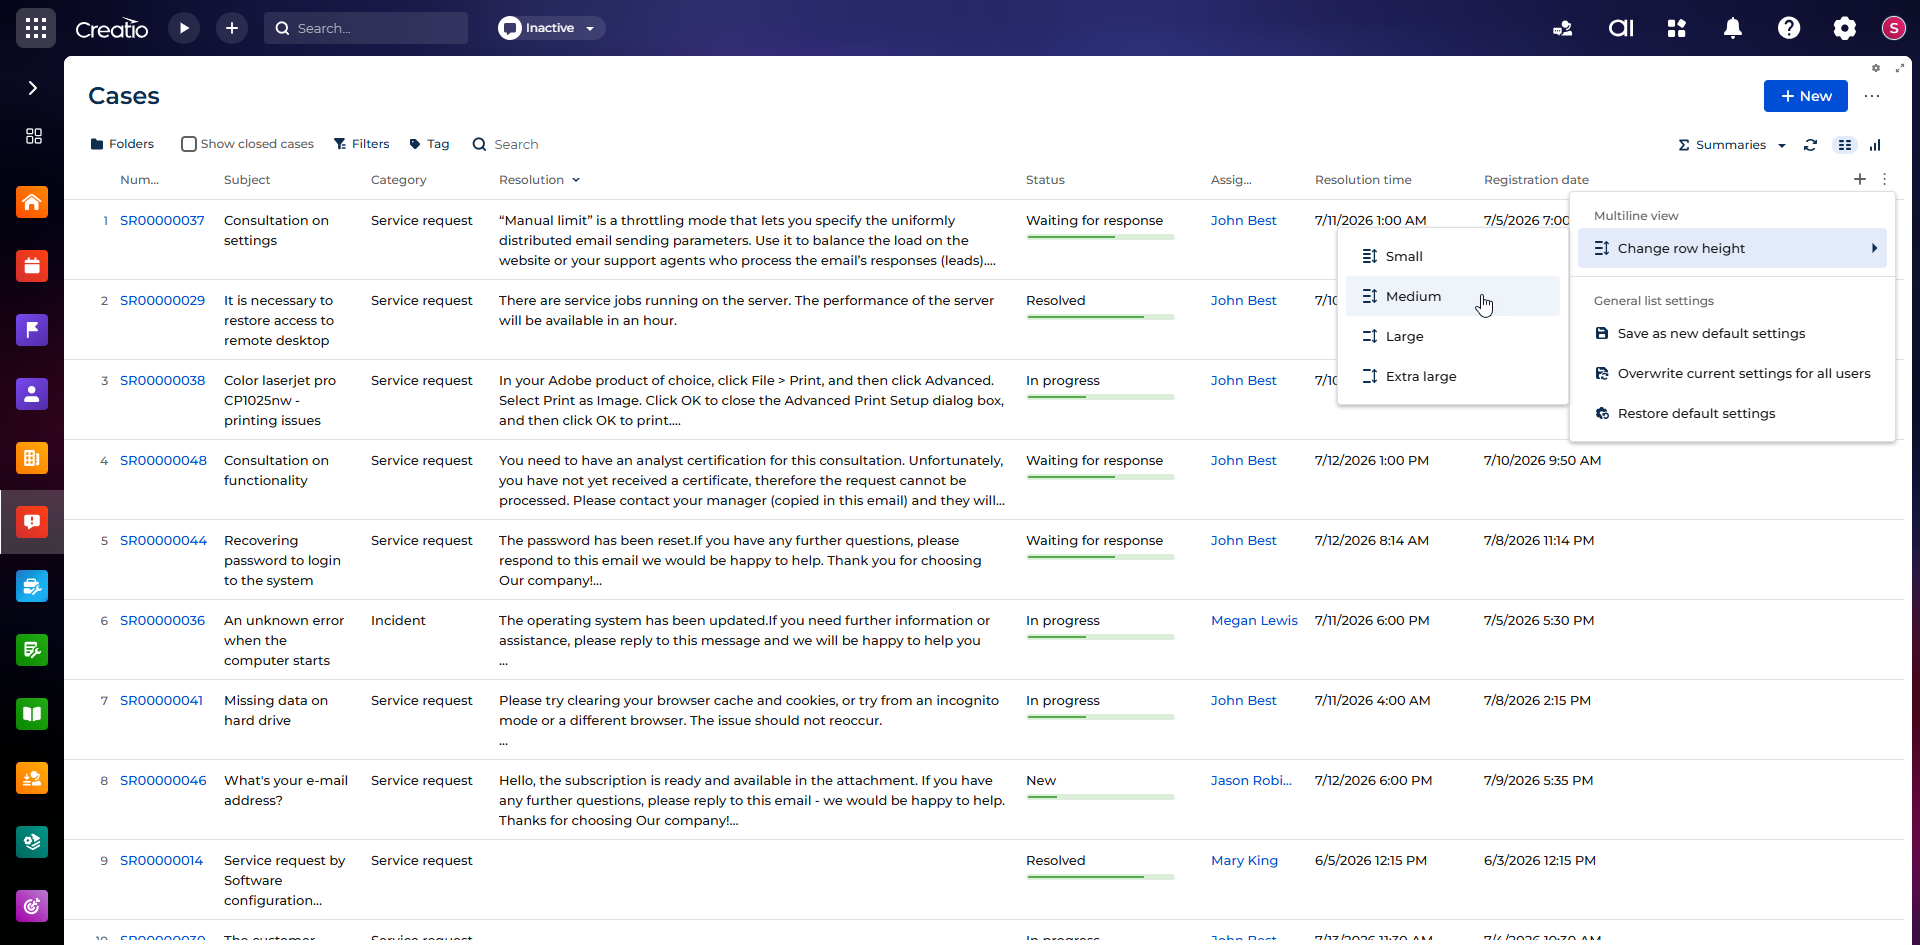The image size is (1920, 945).
Task: Add a column with the plus icon
Action: click(x=1860, y=179)
